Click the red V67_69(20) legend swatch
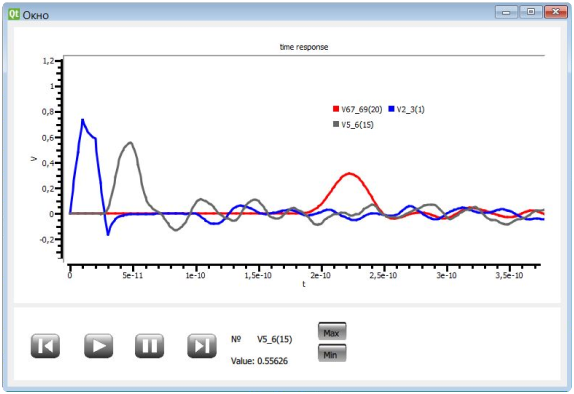 (336, 109)
